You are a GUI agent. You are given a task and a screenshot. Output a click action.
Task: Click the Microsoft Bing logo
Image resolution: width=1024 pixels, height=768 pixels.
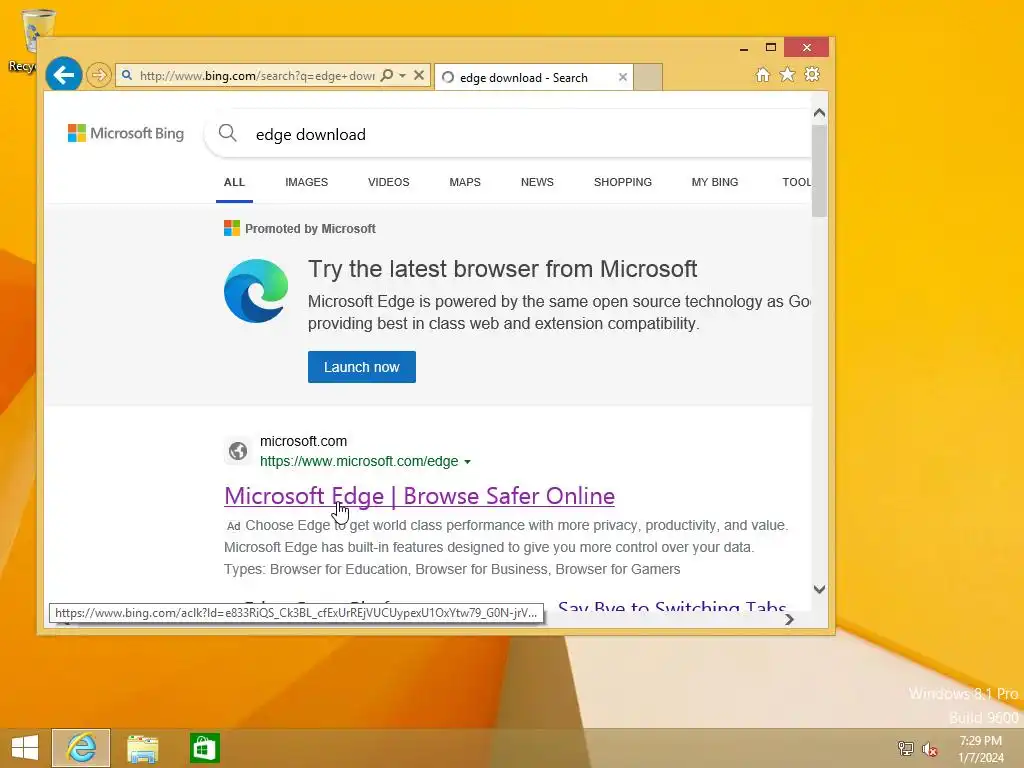(x=126, y=133)
